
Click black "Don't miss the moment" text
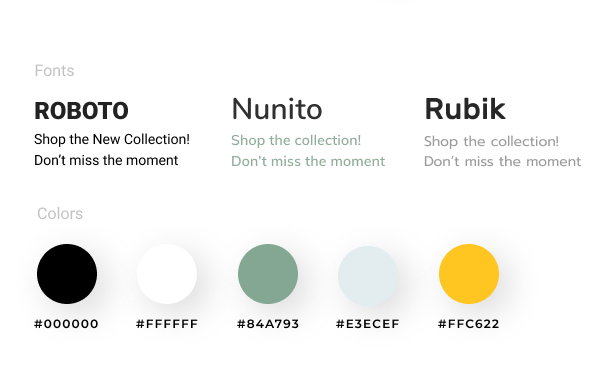point(106,160)
